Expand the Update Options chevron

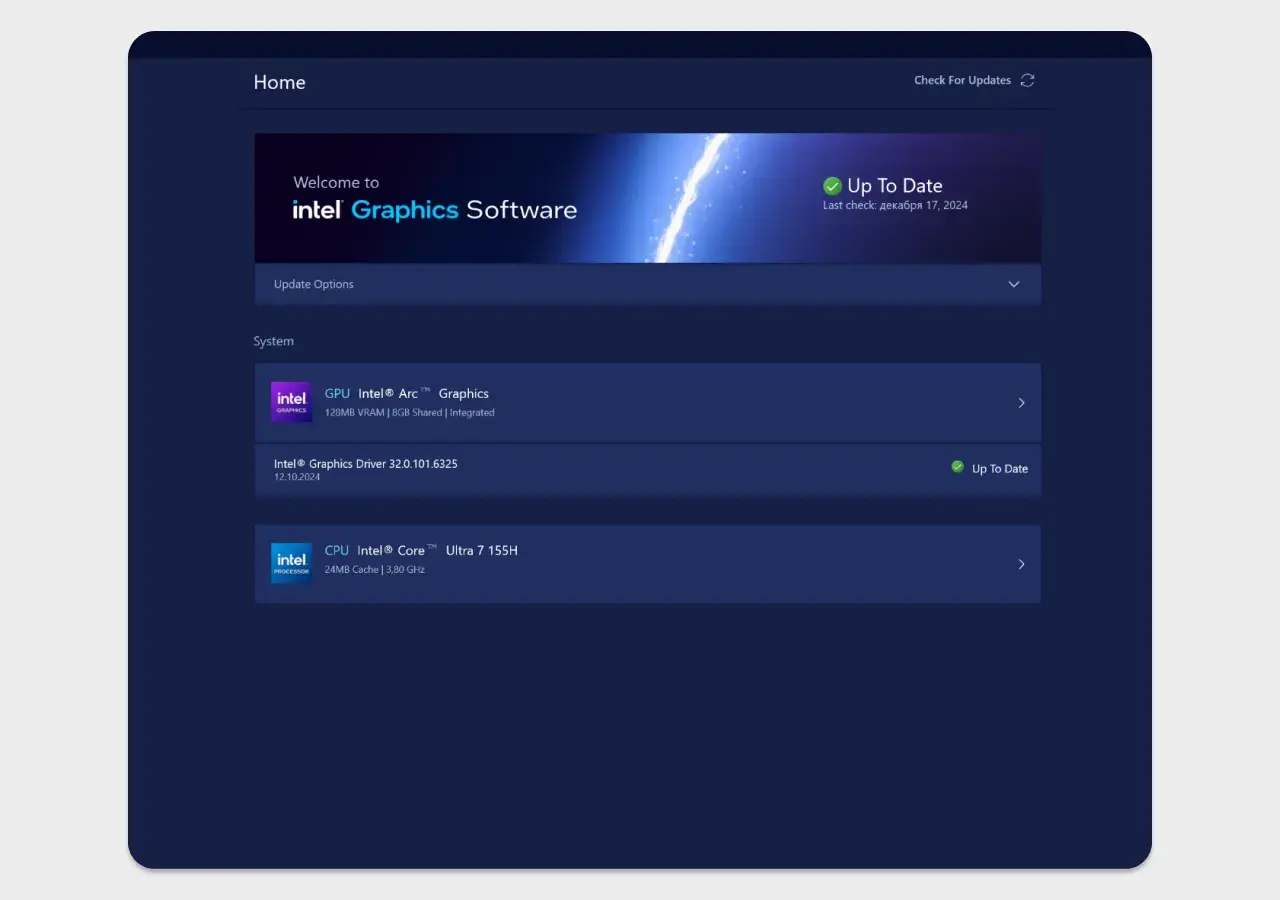[x=1014, y=284]
